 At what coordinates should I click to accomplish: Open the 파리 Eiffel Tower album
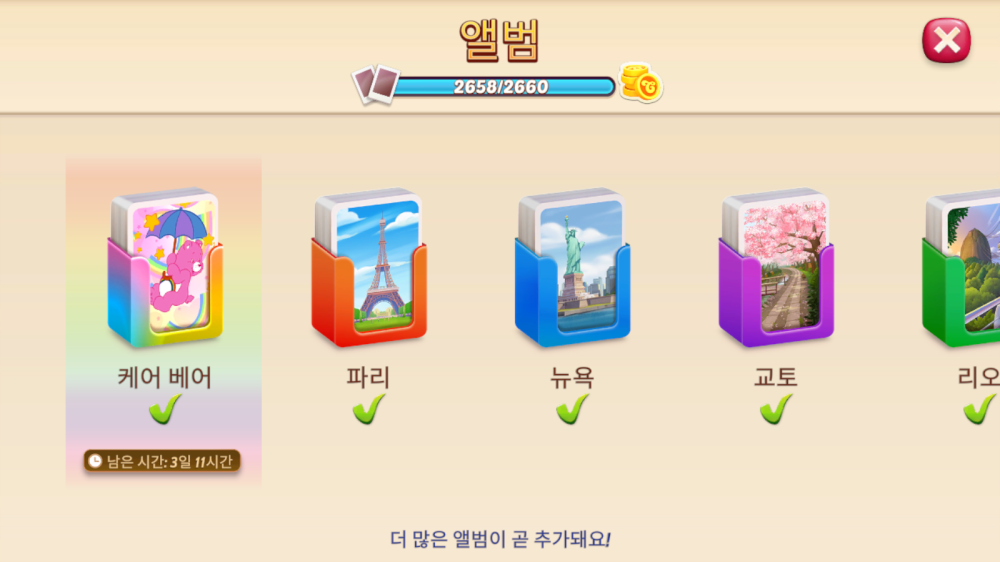pyautogui.click(x=369, y=267)
